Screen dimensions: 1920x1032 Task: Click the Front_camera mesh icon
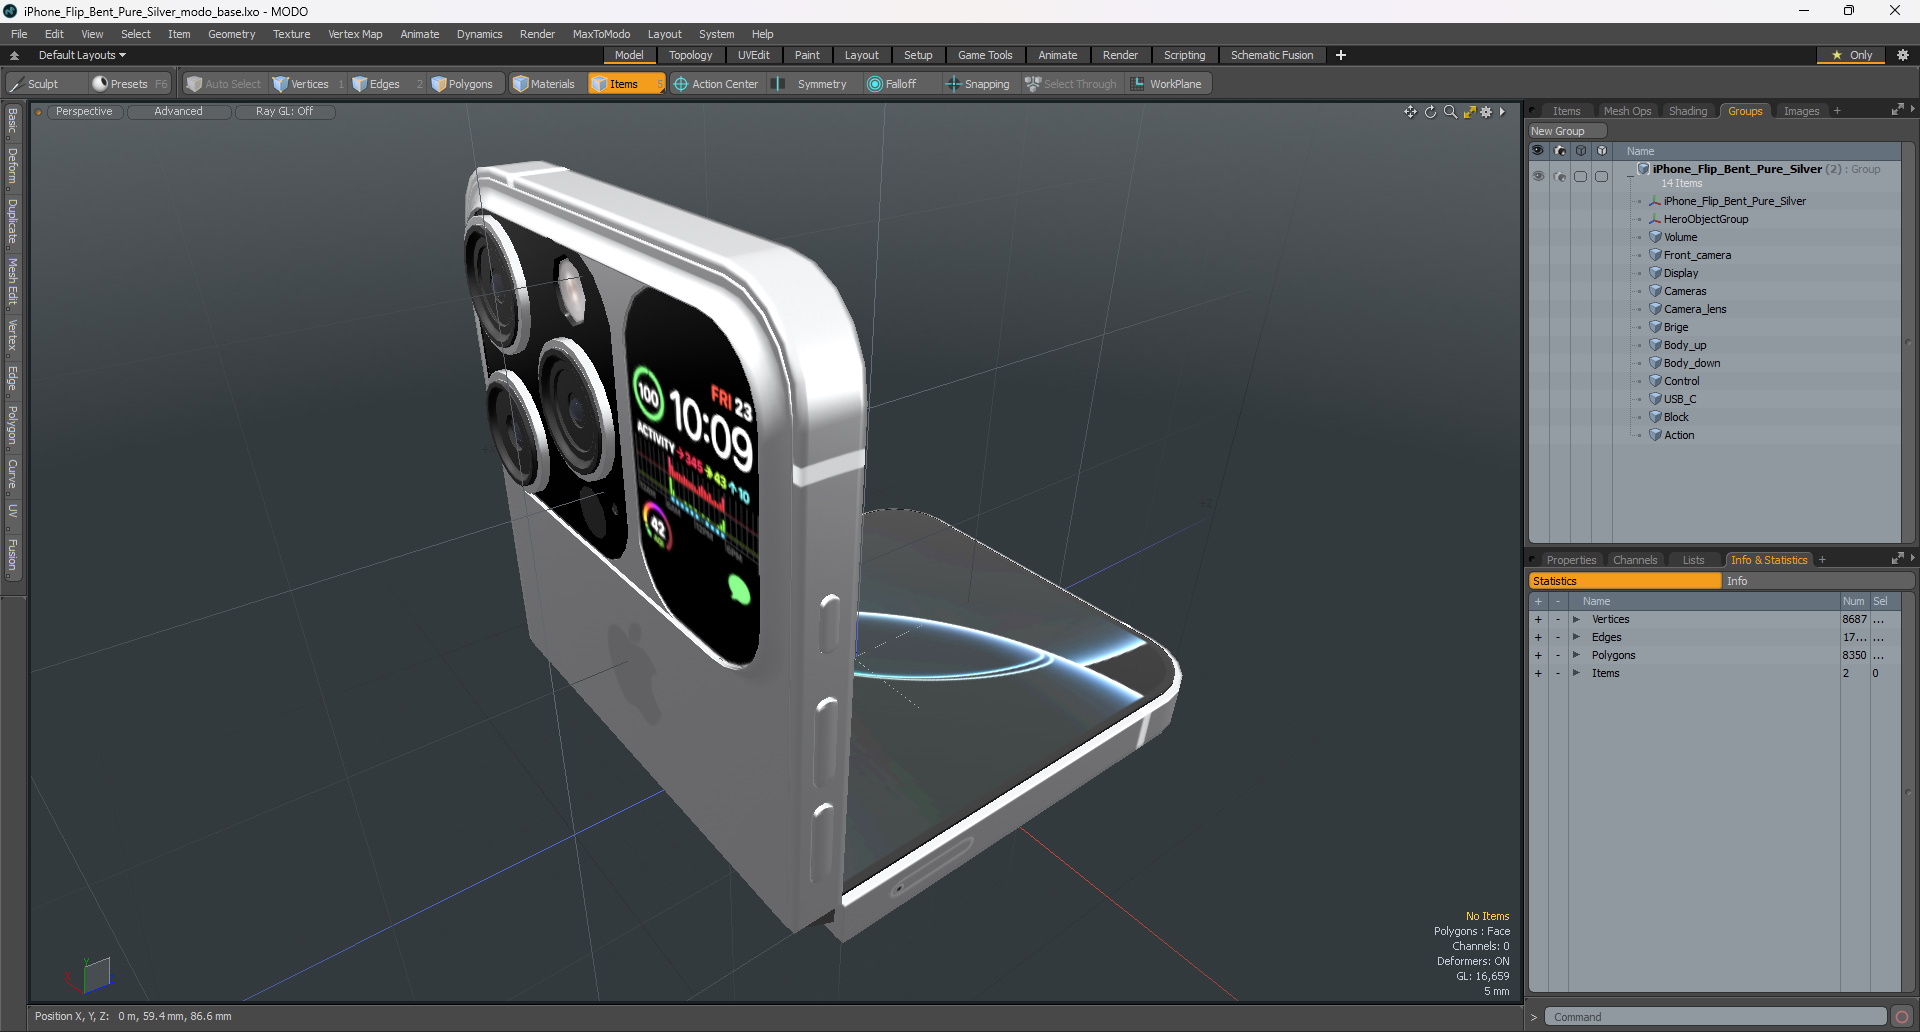tap(1655, 255)
